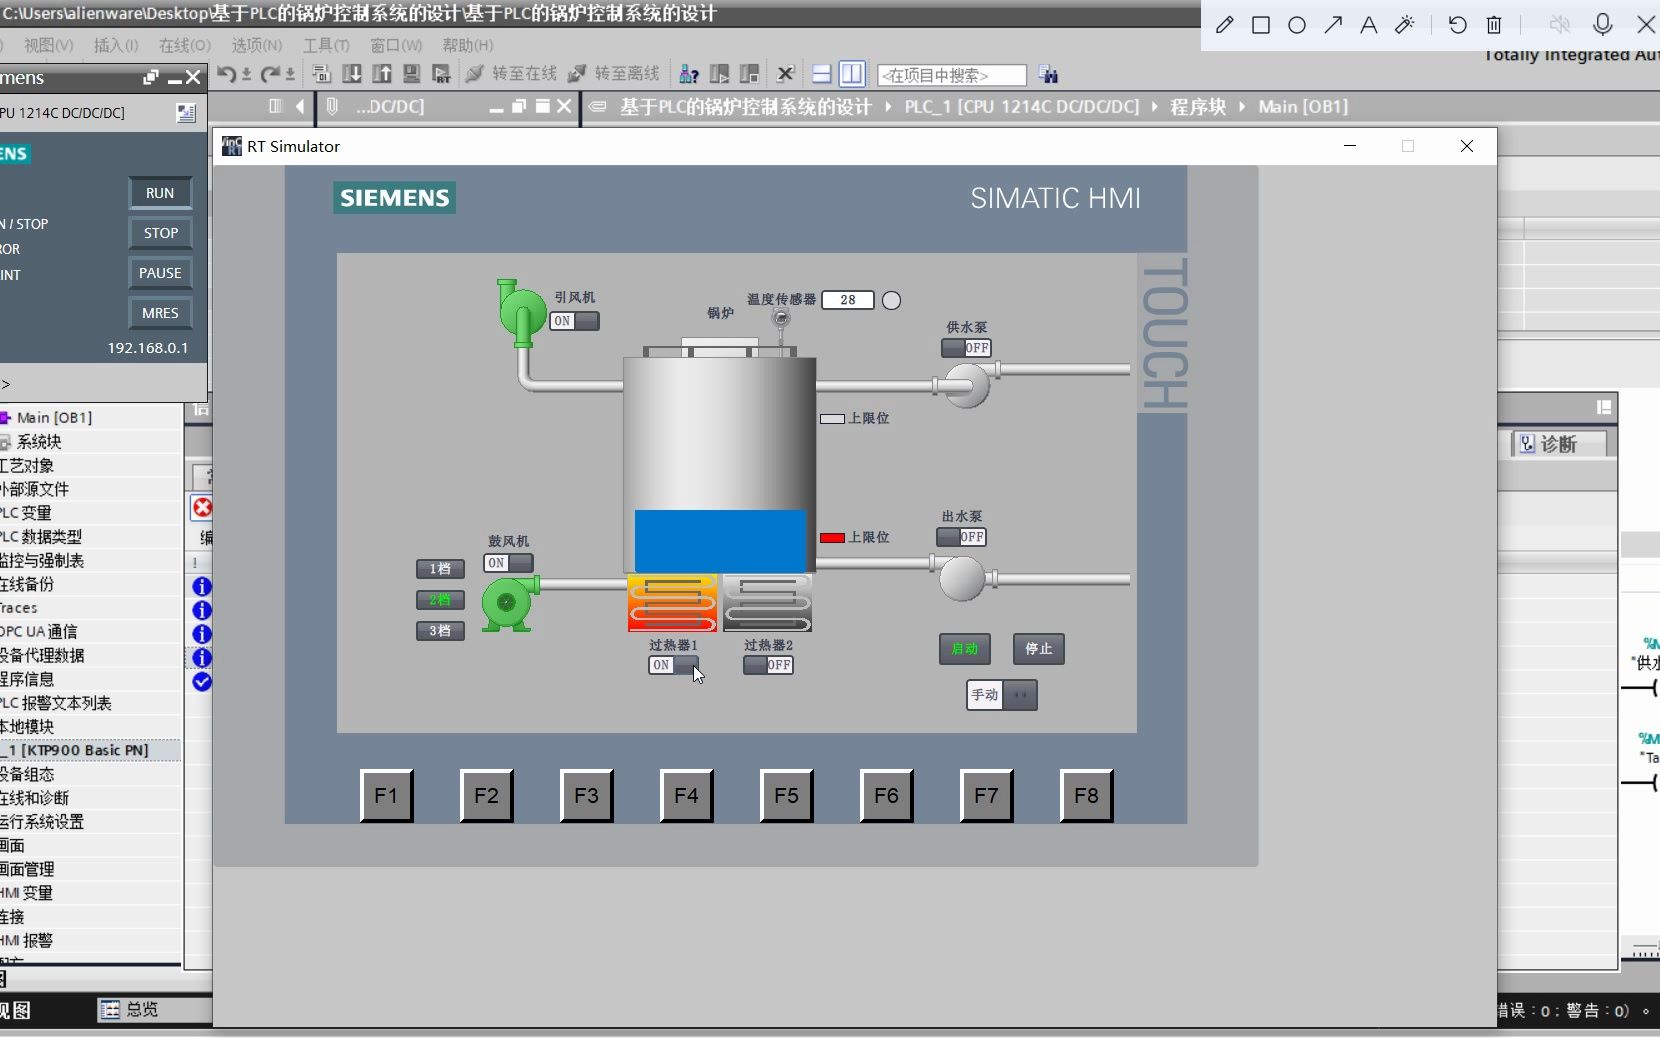1660x1038 pixels.
Task: Toggle the 供水泵 OFF switch
Action: (966, 348)
